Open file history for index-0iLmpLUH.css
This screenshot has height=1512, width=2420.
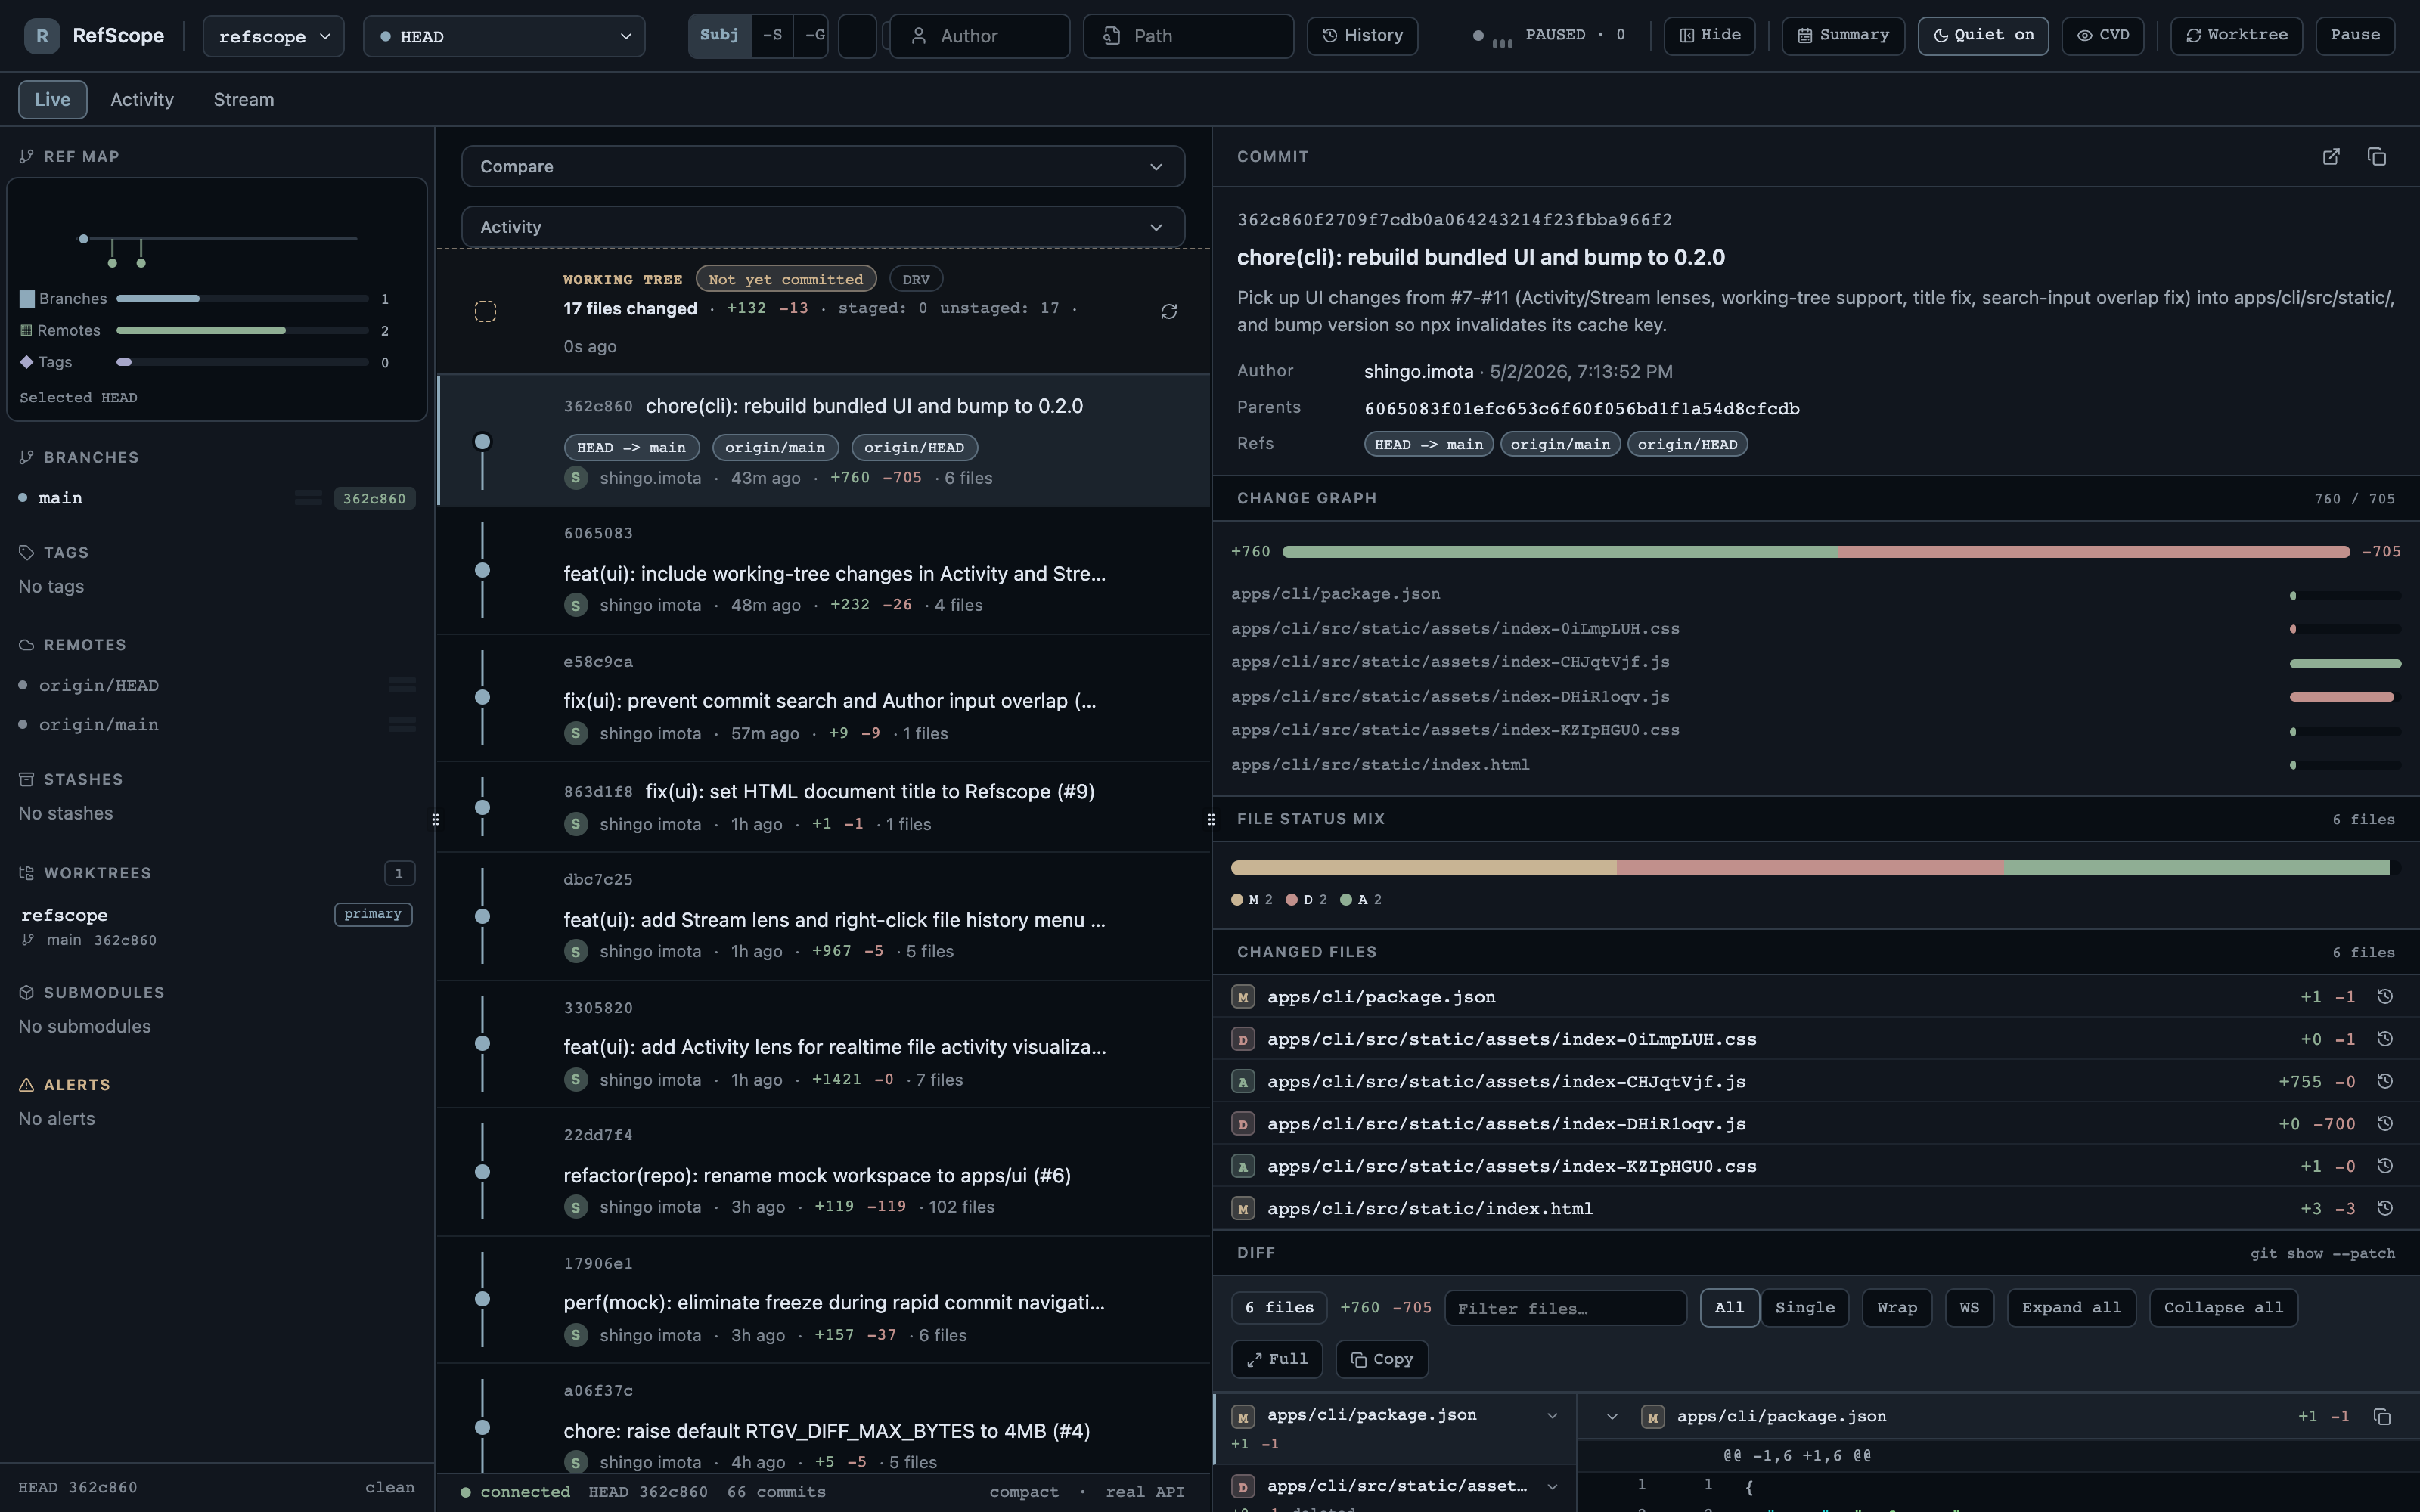(x=2385, y=1039)
